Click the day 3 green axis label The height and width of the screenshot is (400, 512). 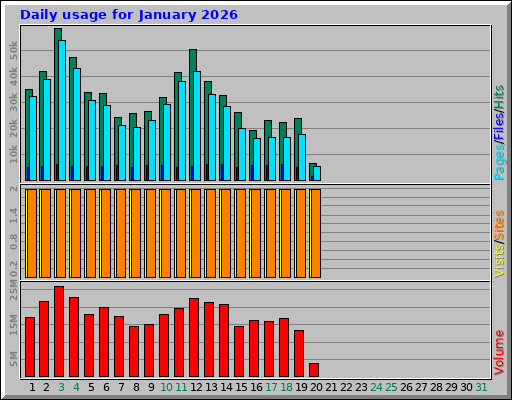[61, 387]
